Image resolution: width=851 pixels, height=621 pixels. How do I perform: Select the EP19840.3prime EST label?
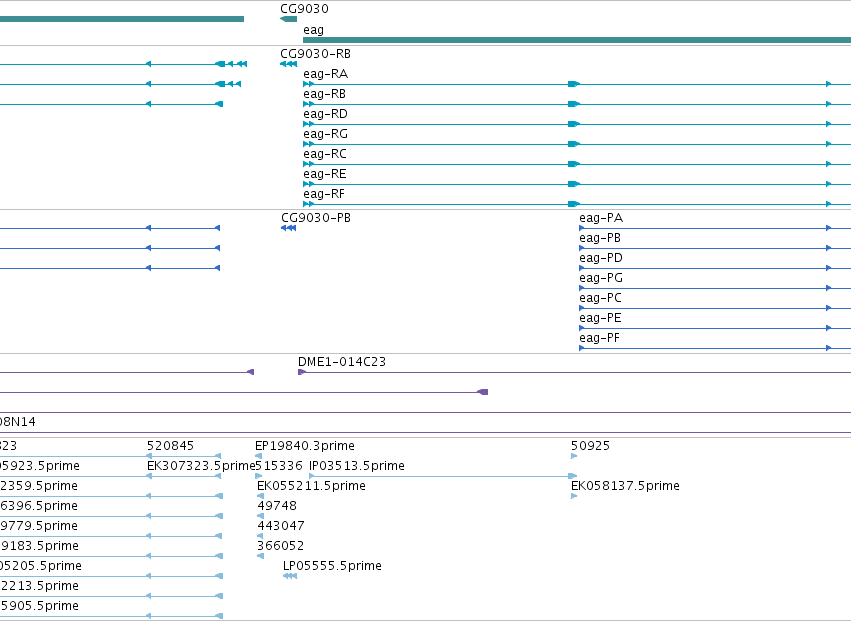304,446
